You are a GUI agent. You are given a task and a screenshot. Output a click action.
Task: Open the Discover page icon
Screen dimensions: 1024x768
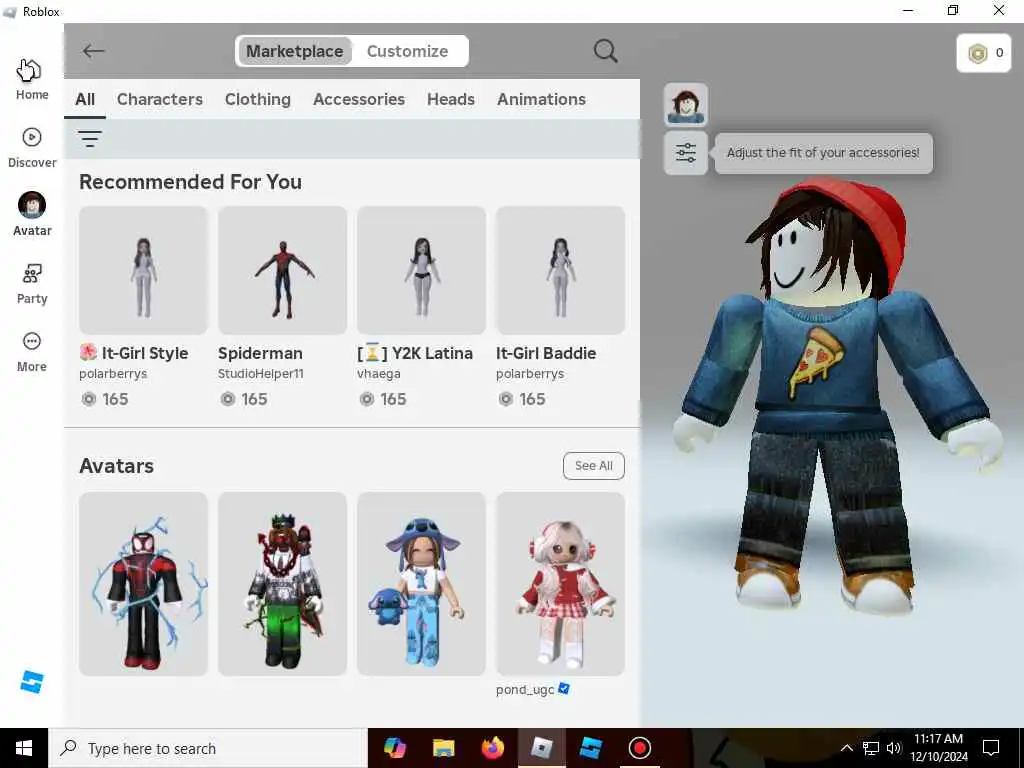coord(31,137)
